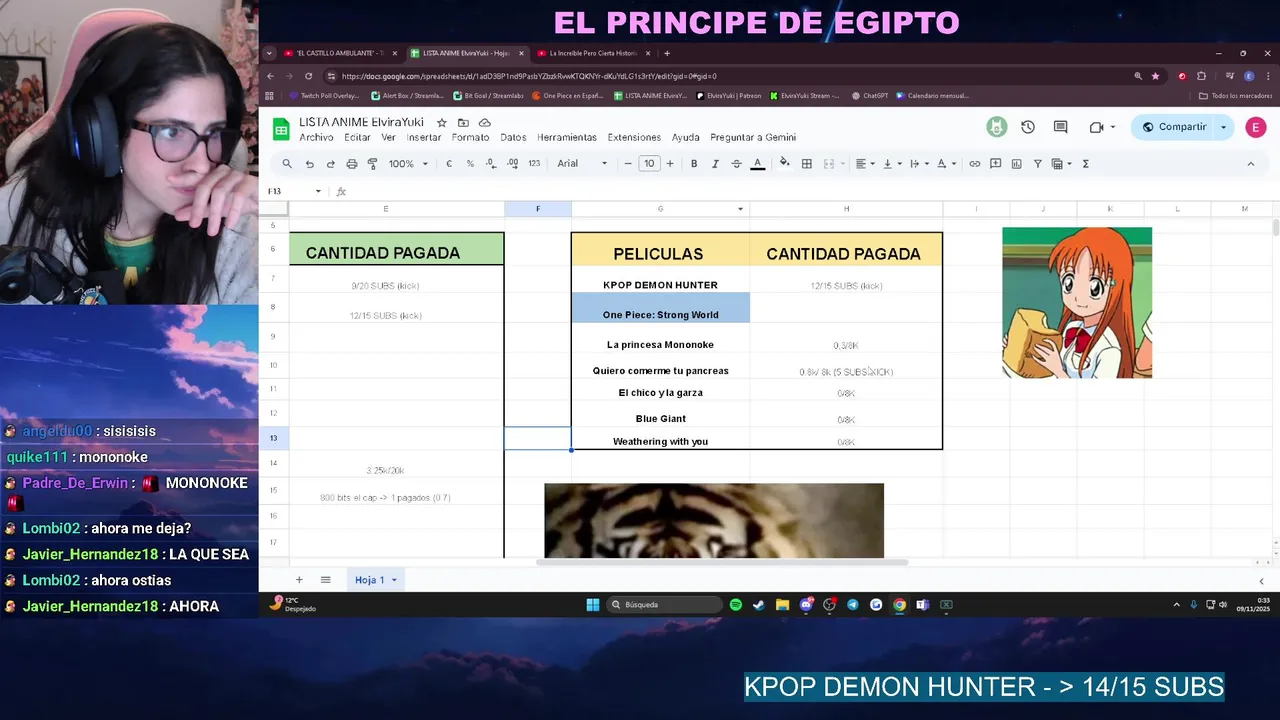Open the Extensiones menu
This screenshot has height=720, width=1280.
point(634,137)
